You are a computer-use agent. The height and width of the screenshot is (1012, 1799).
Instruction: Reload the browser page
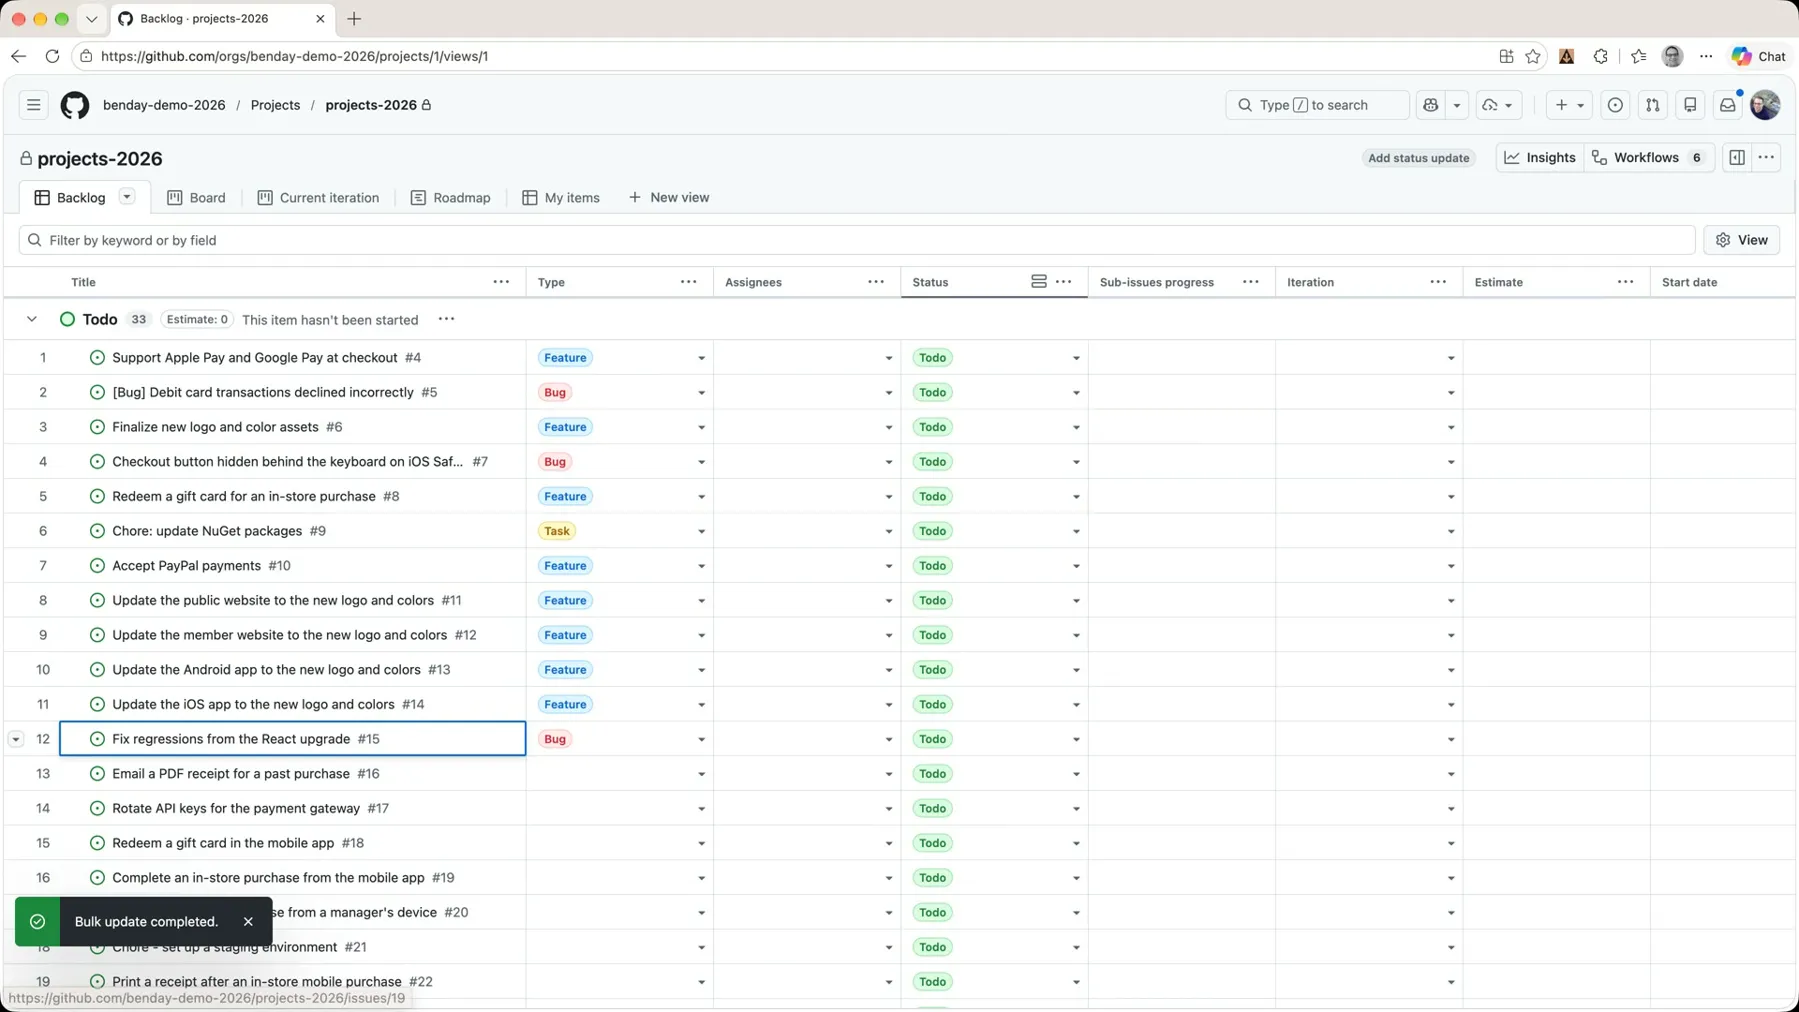click(x=52, y=56)
